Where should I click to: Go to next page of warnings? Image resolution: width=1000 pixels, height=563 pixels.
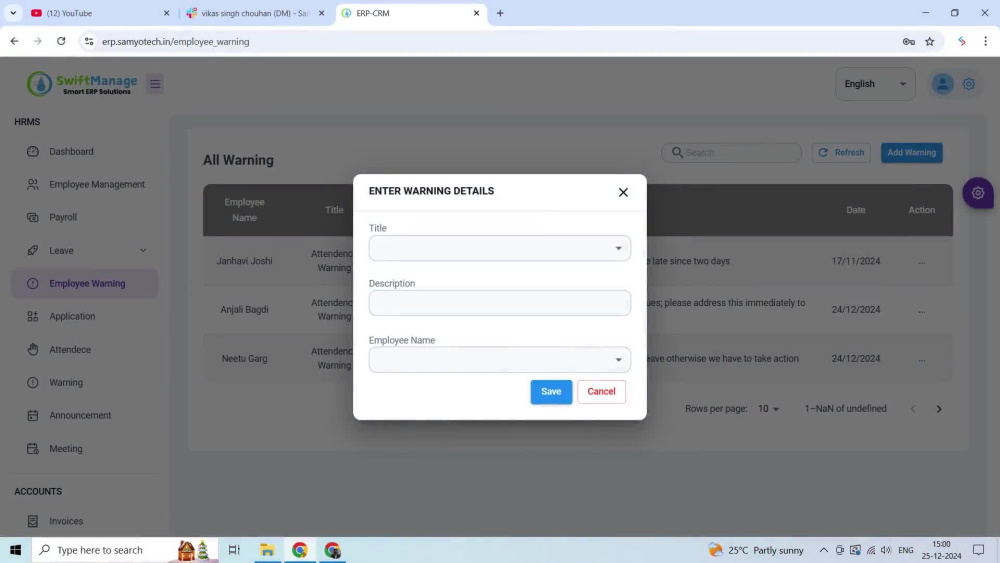[939, 409]
